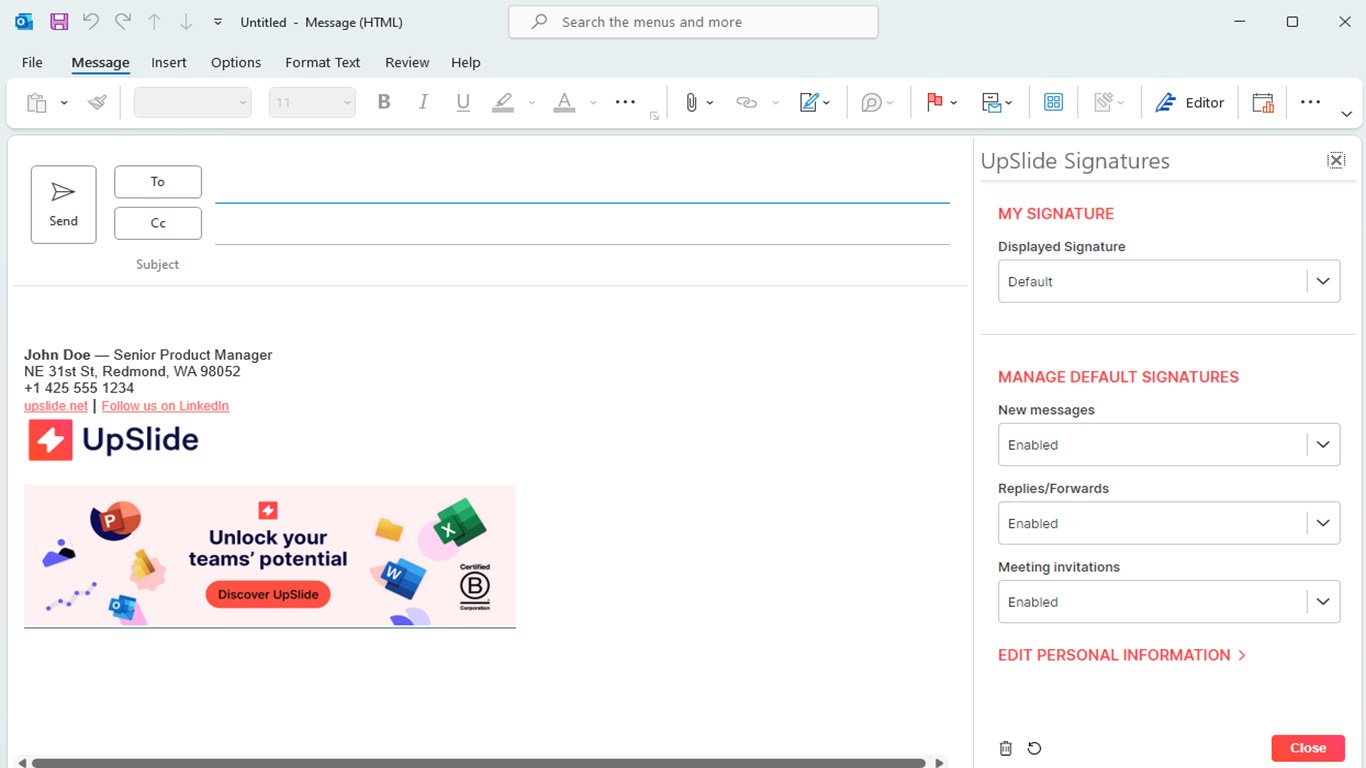Open the upslide.net signature link
Screen dimensions: 1366x768
56,406
